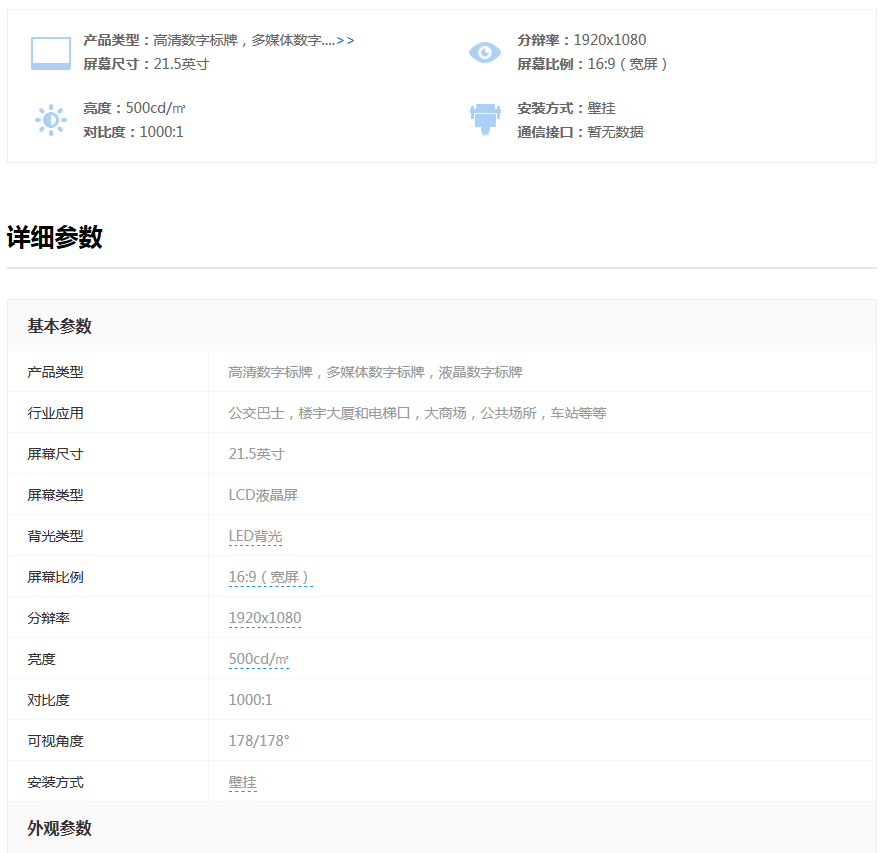Click the connector port installation icon
Screen dimensions: 880x853
click(485, 120)
